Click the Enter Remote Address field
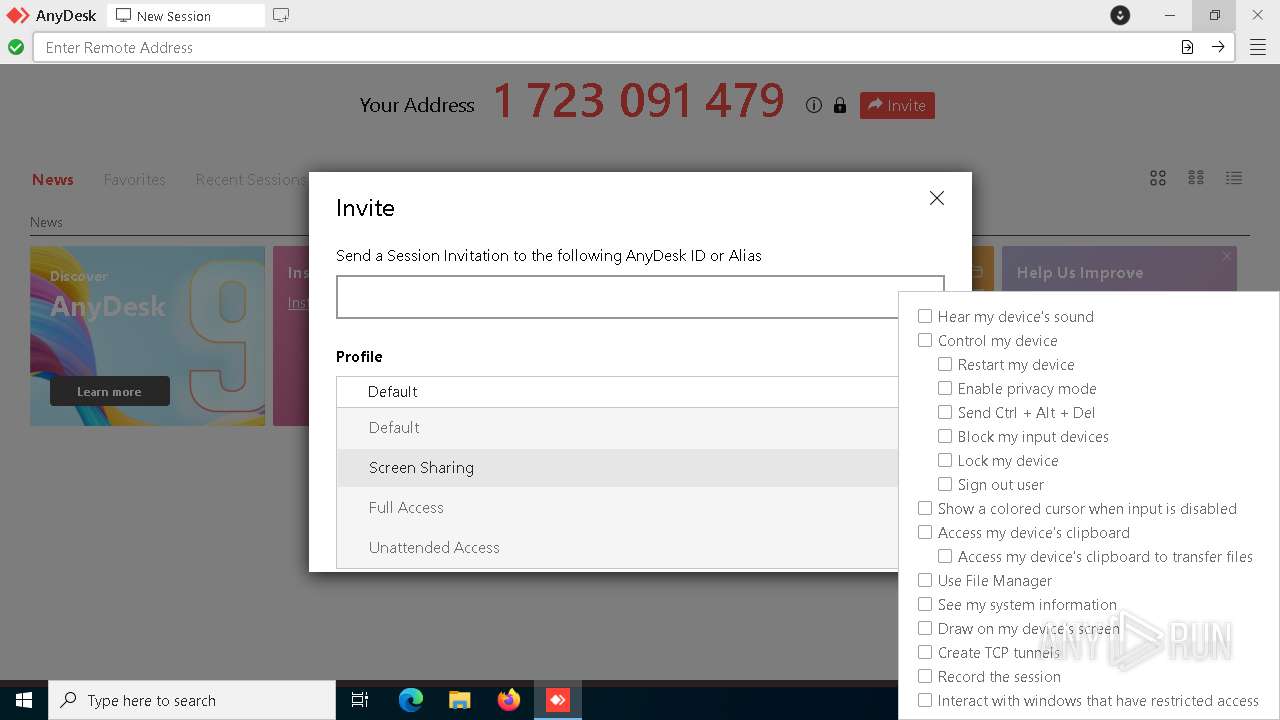The image size is (1280, 720). pyautogui.click(x=605, y=47)
